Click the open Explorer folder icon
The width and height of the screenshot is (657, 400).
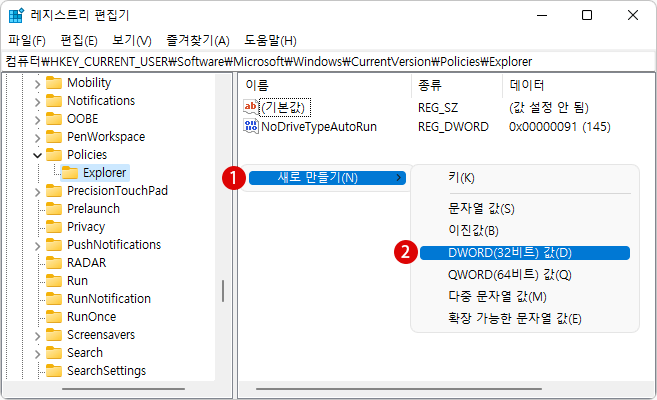tap(70, 173)
